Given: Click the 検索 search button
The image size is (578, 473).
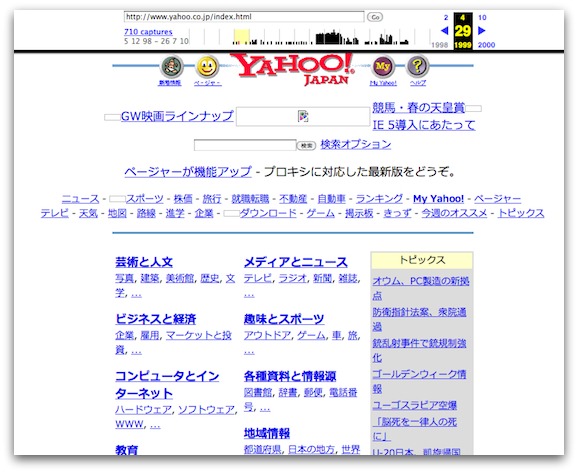Looking at the screenshot, I should tap(306, 146).
